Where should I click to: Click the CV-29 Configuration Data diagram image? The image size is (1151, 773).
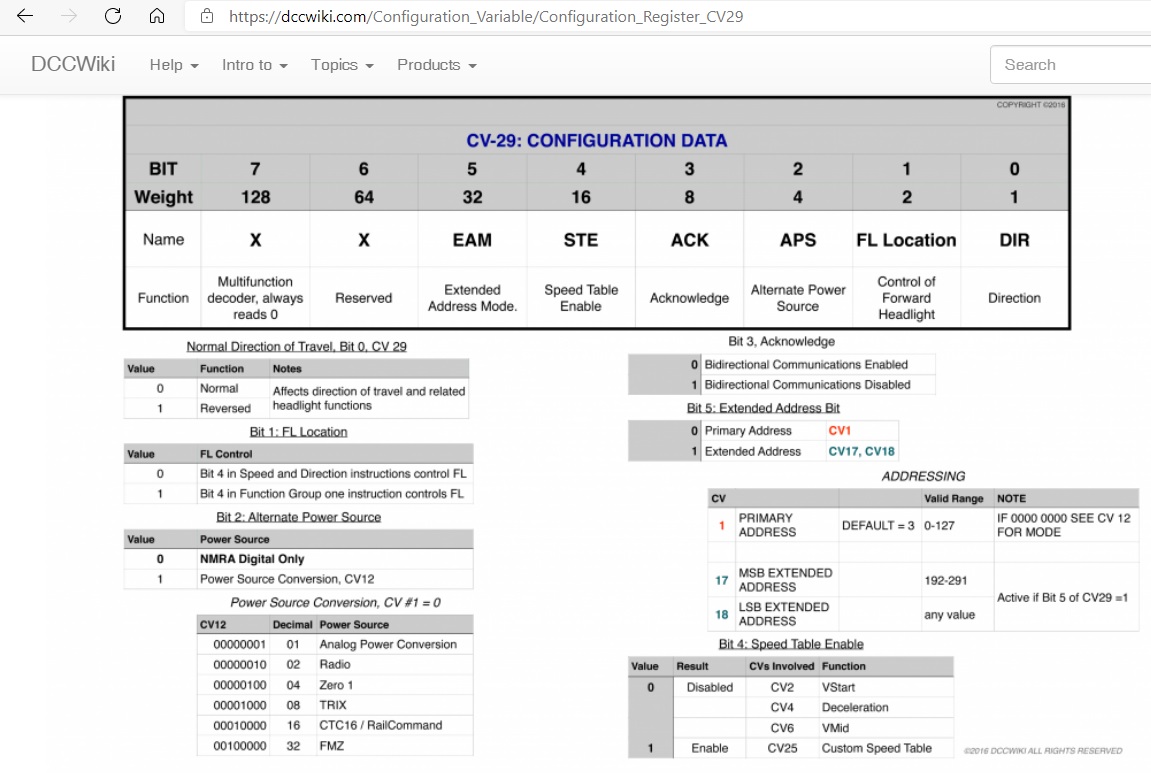tap(597, 429)
